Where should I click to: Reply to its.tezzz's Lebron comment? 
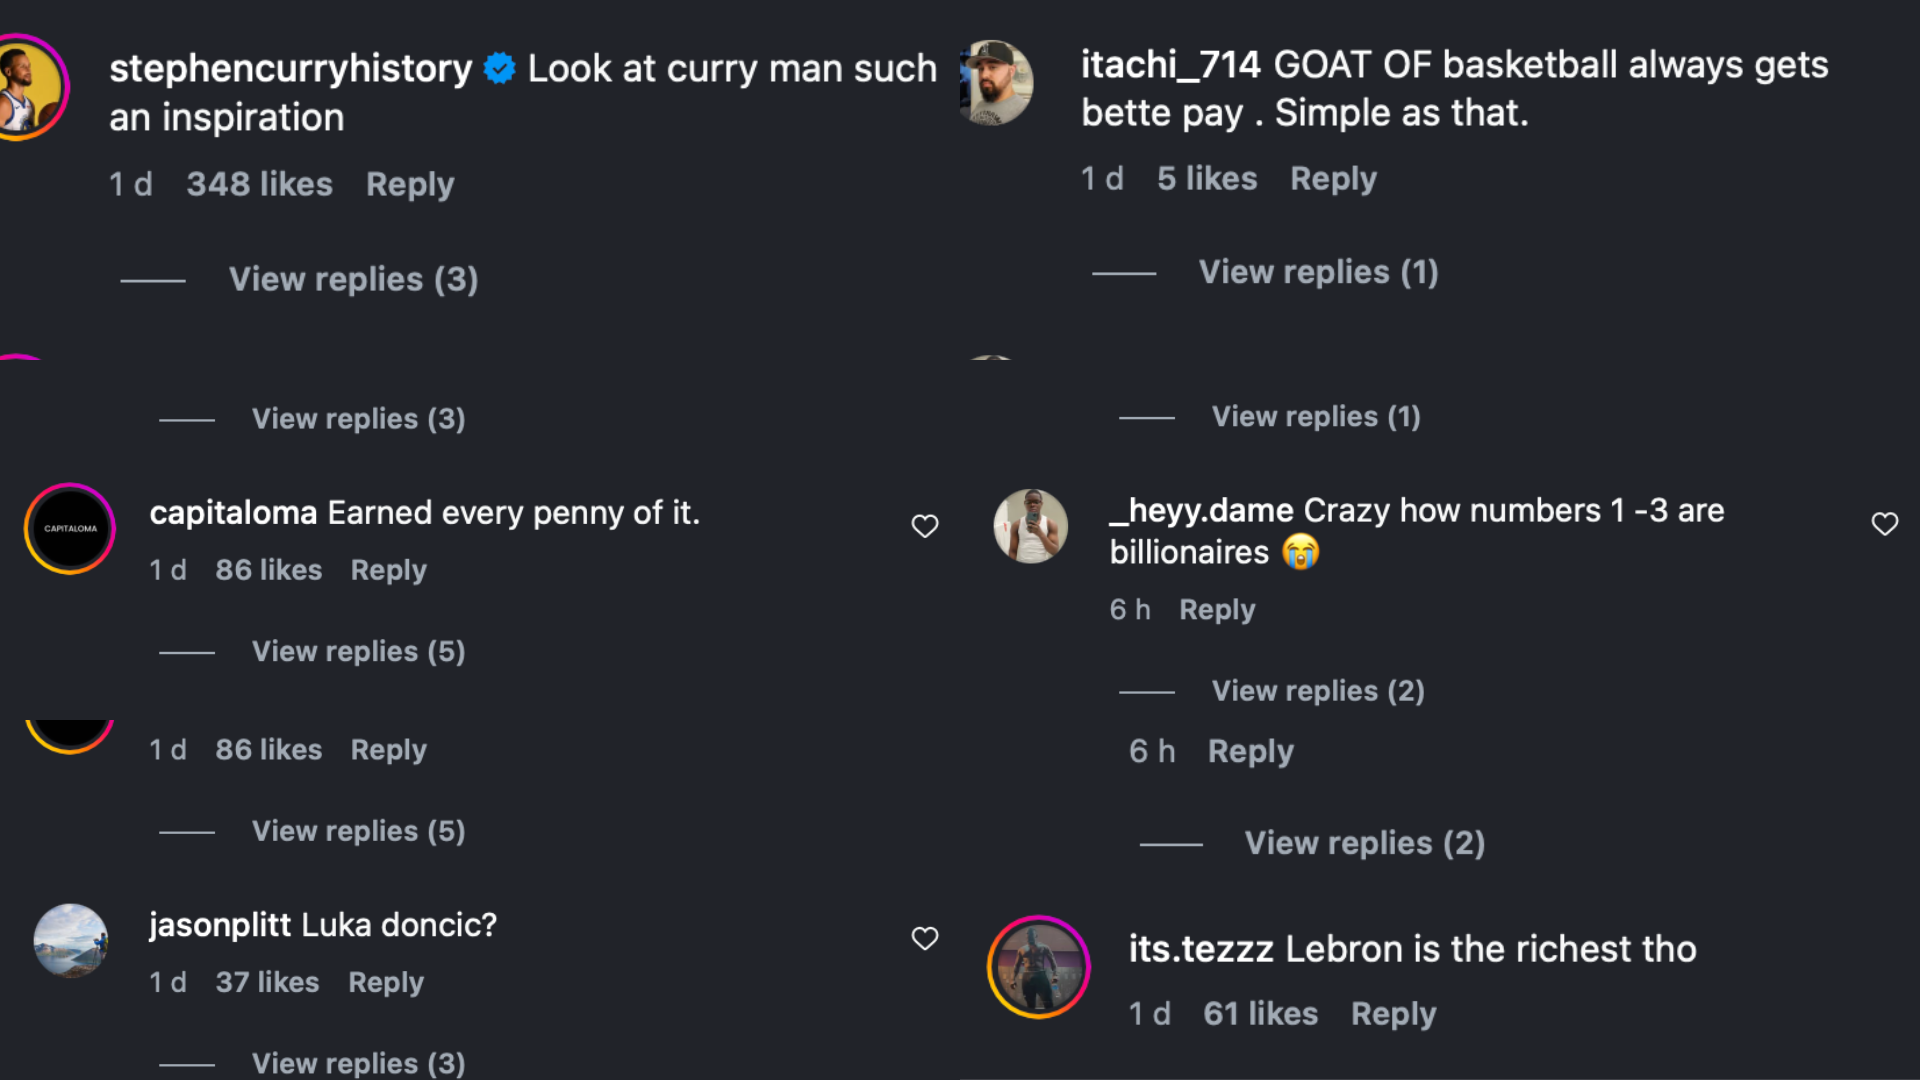pos(1393,1014)
